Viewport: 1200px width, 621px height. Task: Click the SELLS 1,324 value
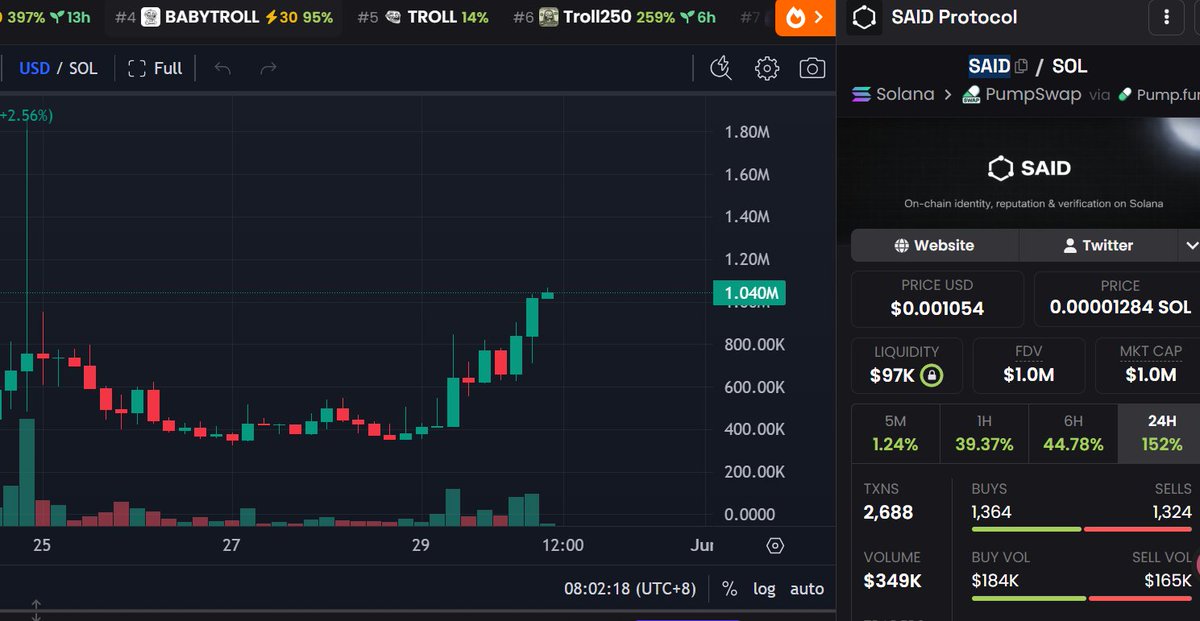click(1171, 512)
